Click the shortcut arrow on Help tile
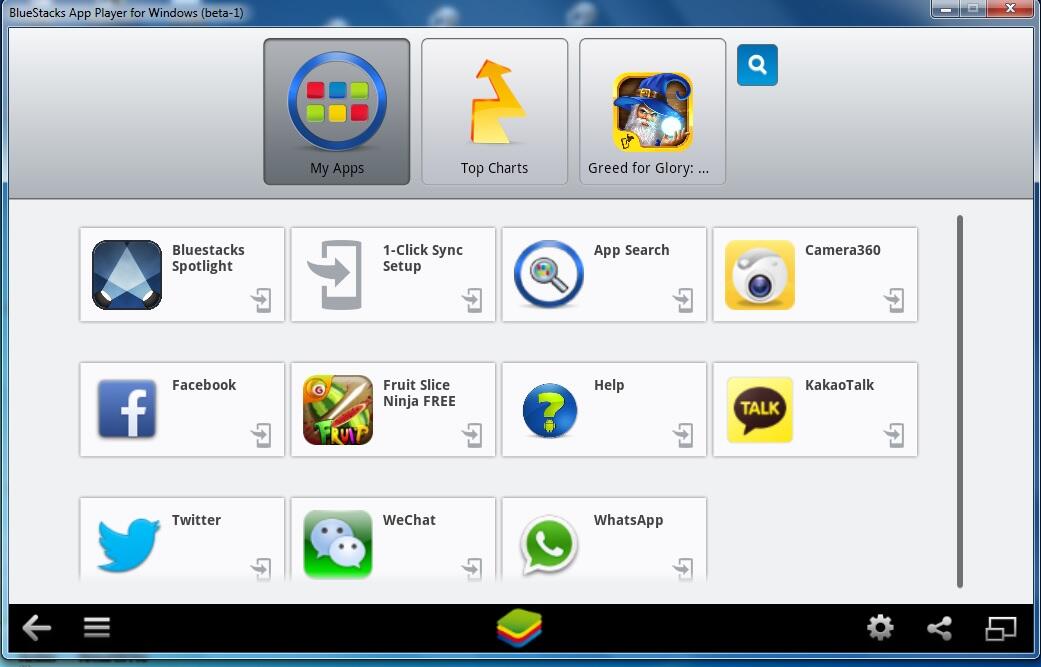The height and width of the screenshot is (667, 1041). (684, 435)
